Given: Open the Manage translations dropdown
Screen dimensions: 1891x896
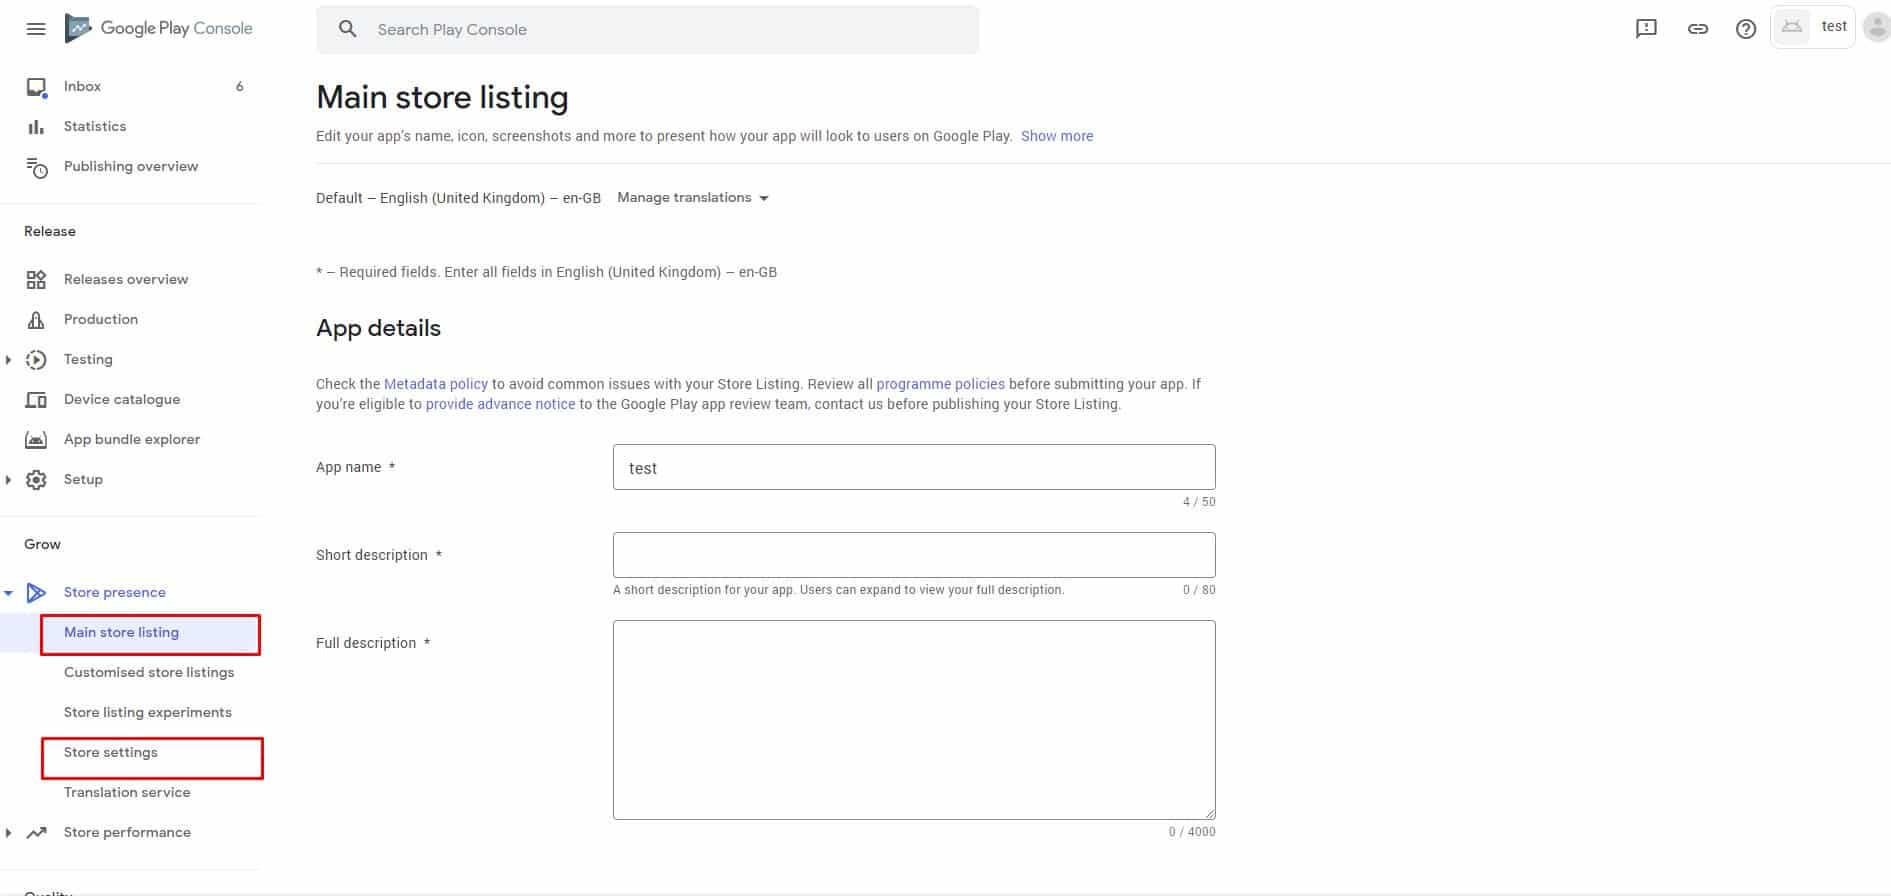Looking at the screenshot, I should pyautogui.click(x=692, y=198).
